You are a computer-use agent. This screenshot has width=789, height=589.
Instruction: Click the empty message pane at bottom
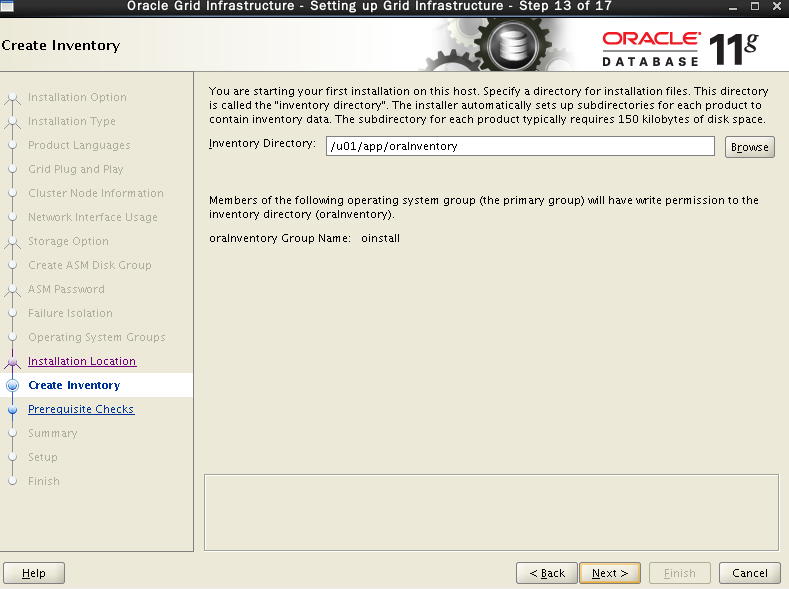(491, 511)
